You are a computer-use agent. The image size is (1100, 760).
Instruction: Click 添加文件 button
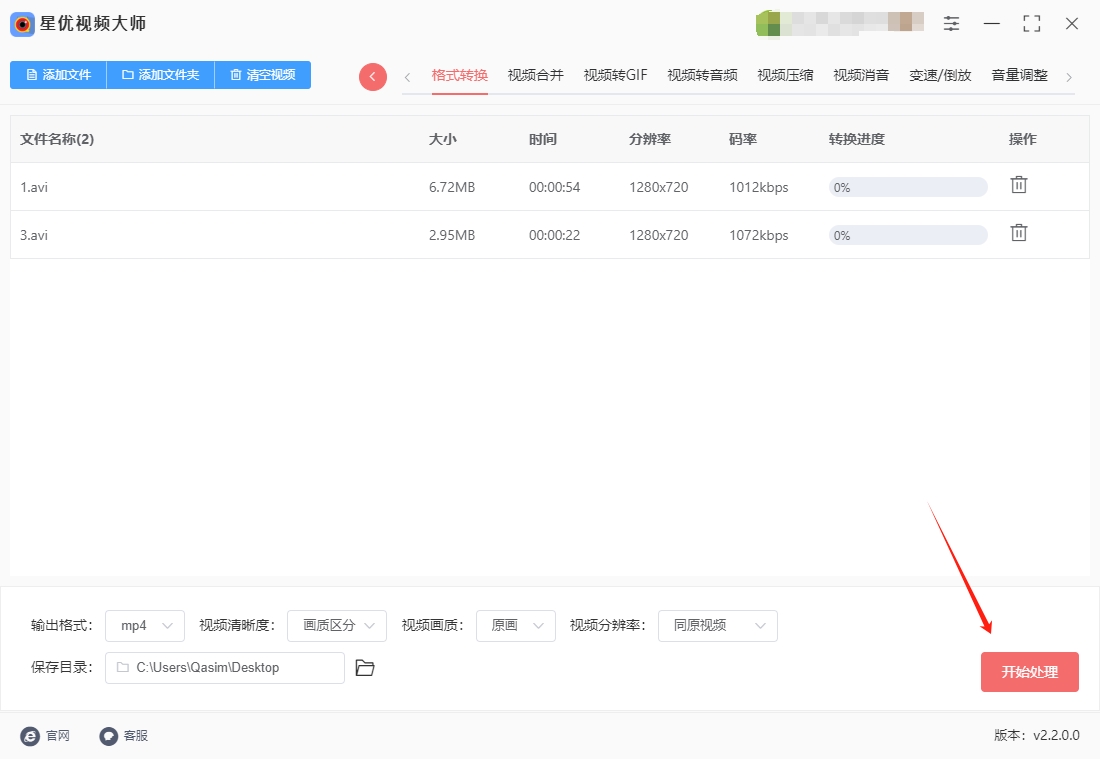click(x=58, y=75)
